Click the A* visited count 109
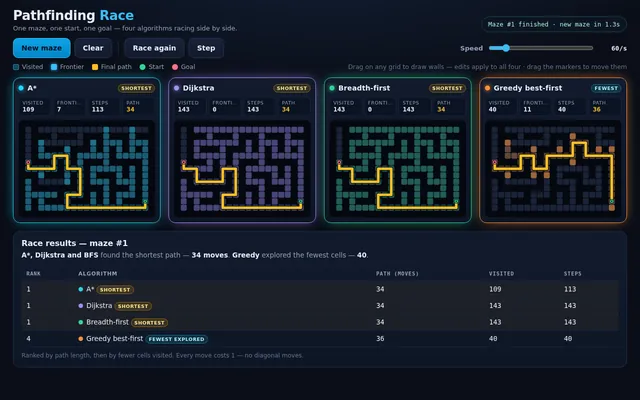This screenshot has width=640, height=400. pos(29,109)
